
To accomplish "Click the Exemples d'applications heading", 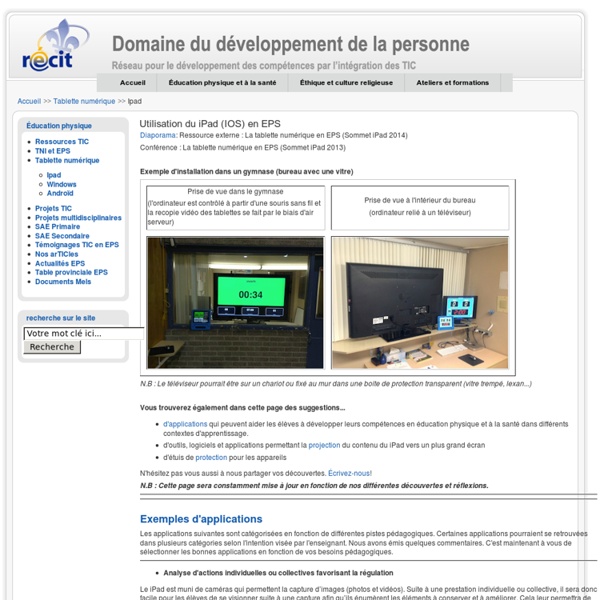I will tap(201, 519).
